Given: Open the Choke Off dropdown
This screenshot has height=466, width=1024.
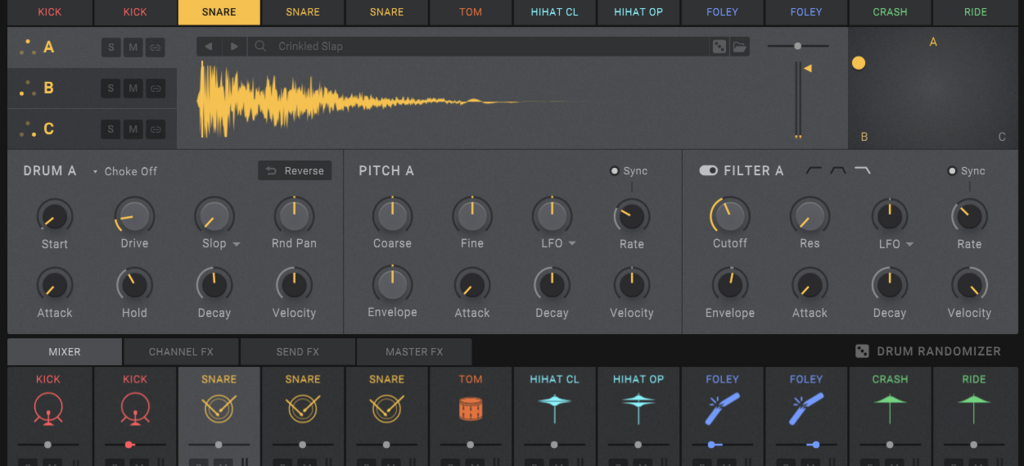Looking at the screenshot, I should [125, 171].
